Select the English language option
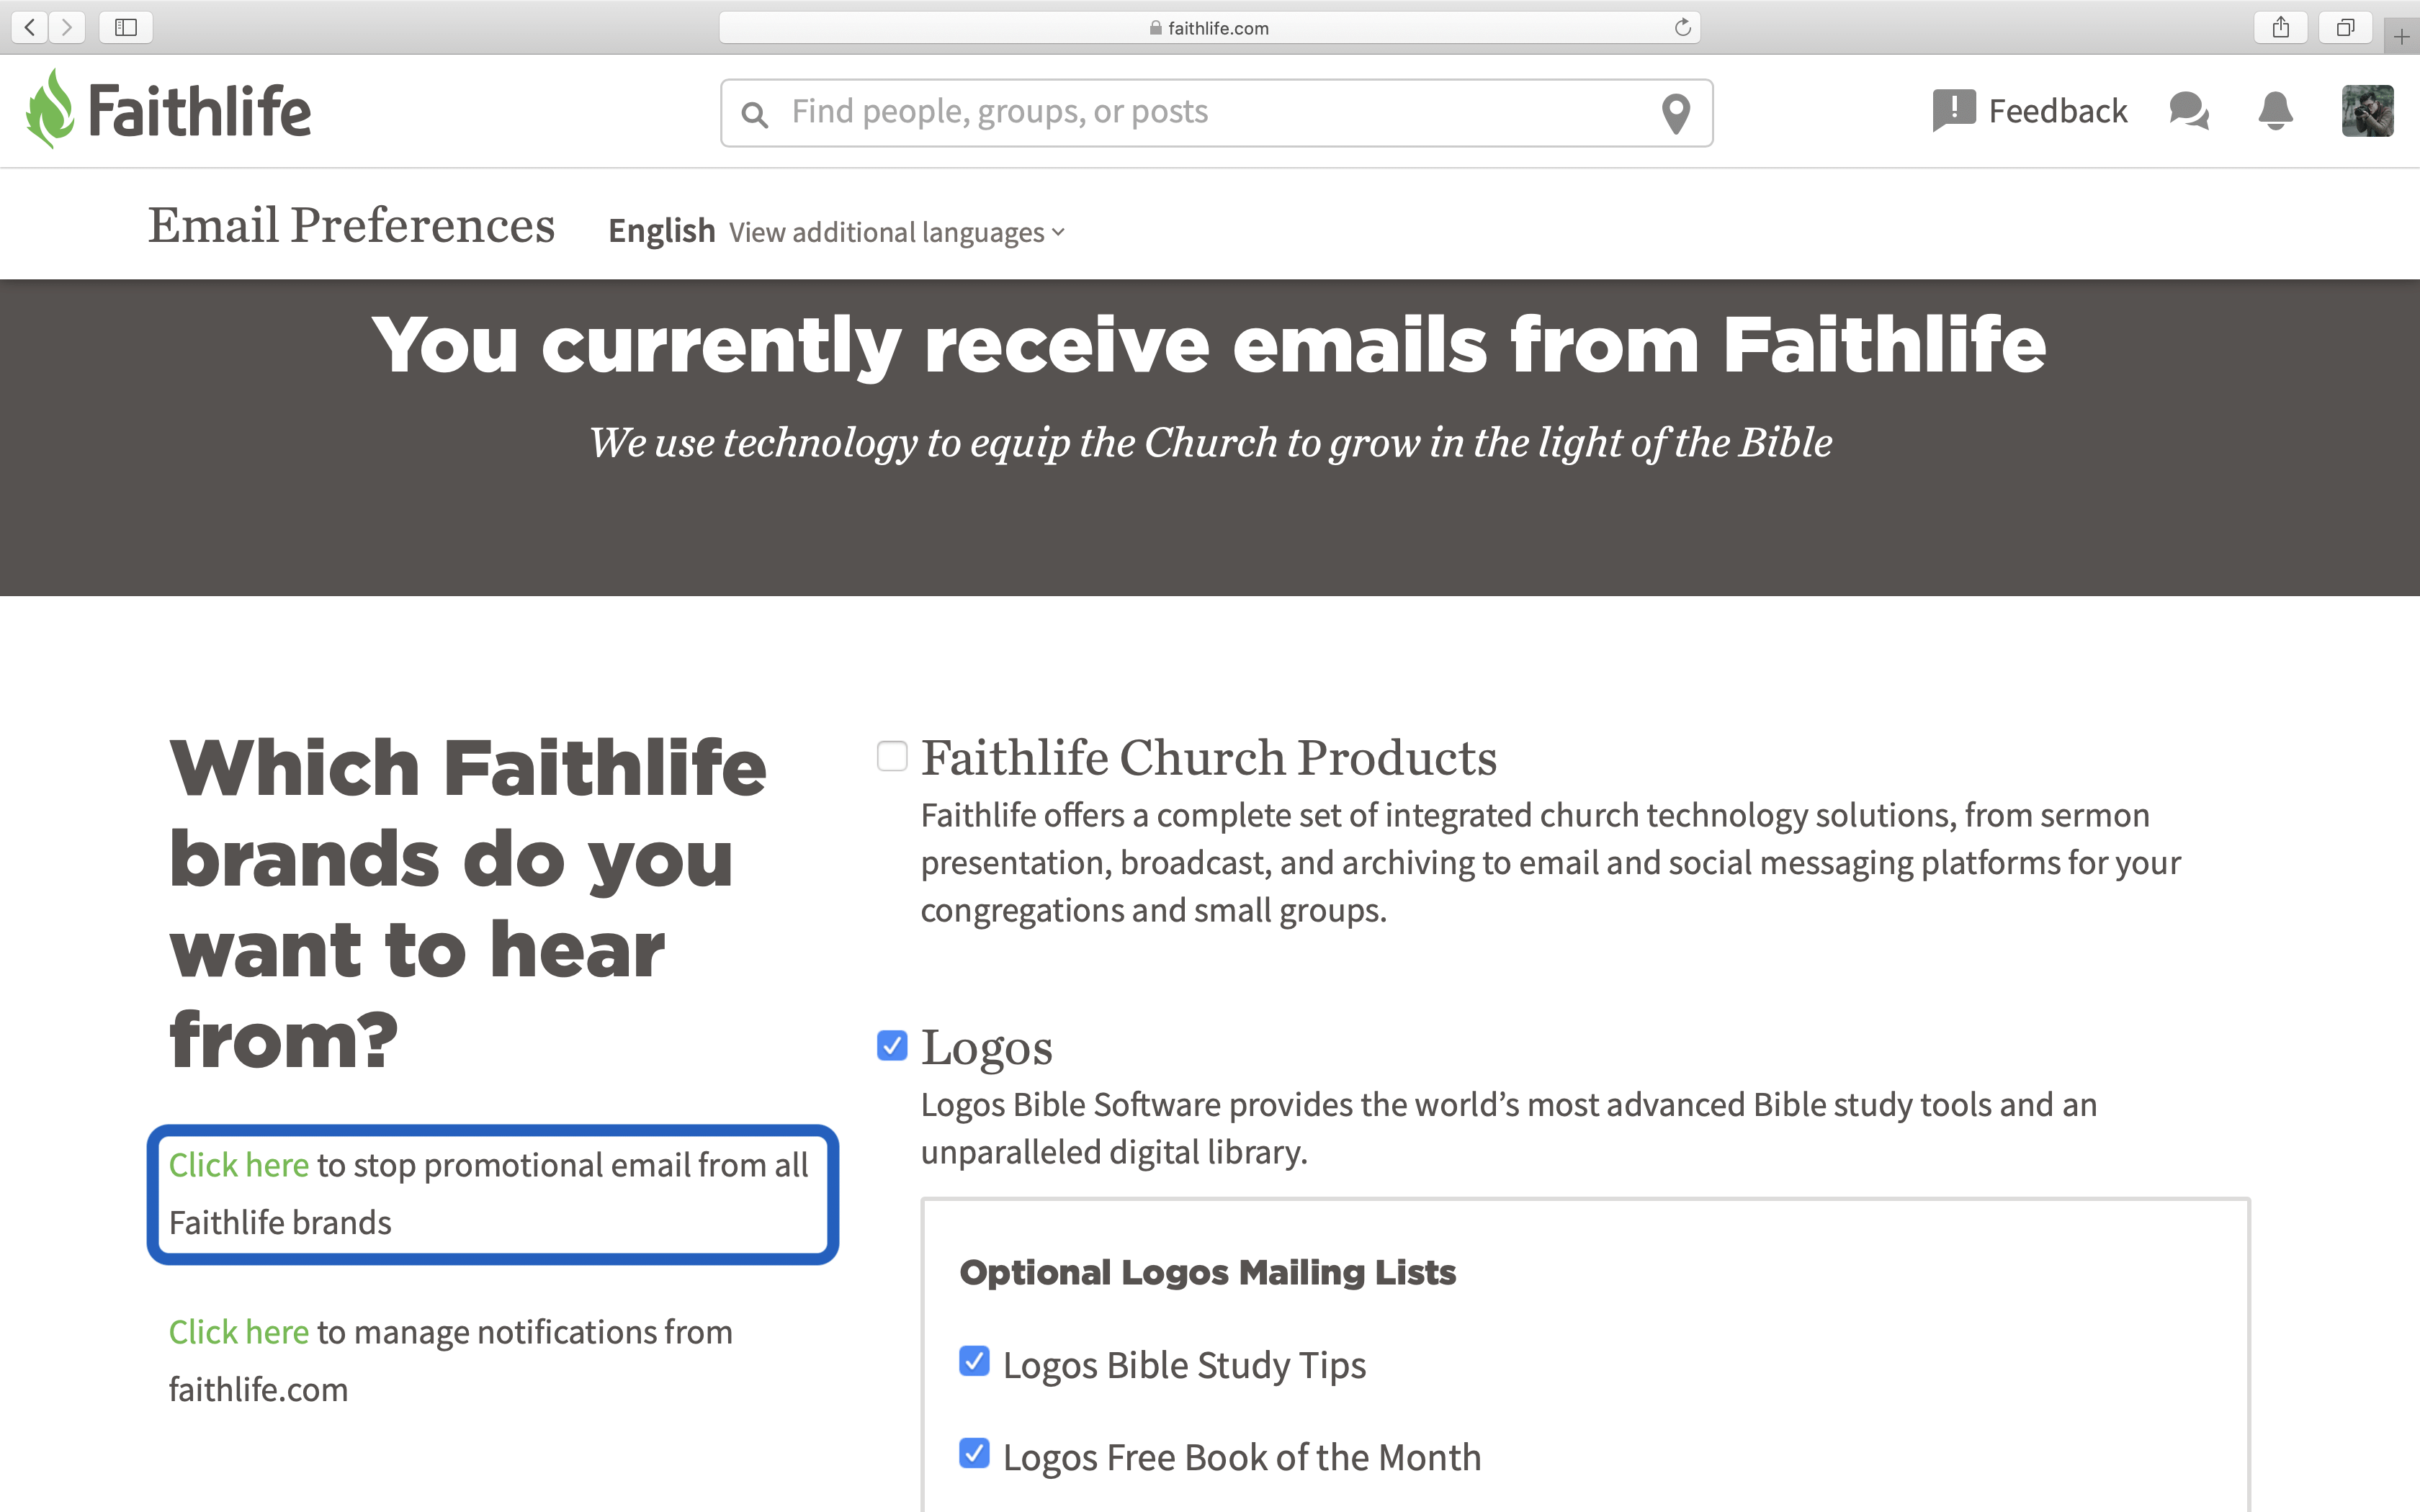 coord(661,231)
